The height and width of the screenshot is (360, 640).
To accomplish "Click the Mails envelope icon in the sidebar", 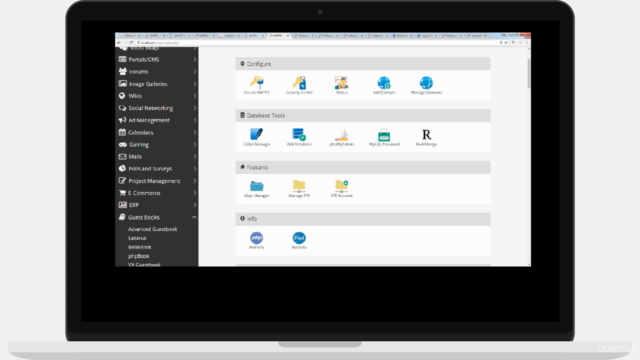I will coord(122,156).
